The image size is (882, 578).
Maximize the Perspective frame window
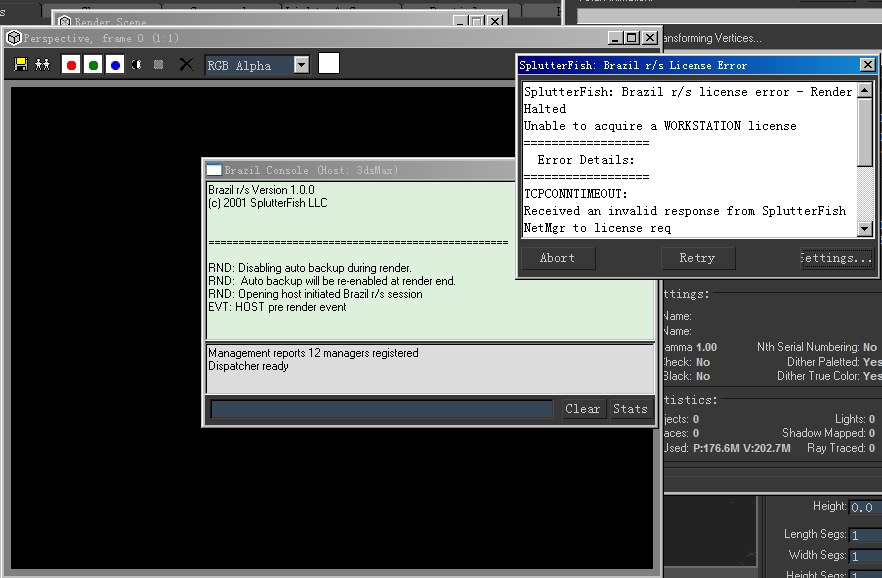tap(632, 38)
